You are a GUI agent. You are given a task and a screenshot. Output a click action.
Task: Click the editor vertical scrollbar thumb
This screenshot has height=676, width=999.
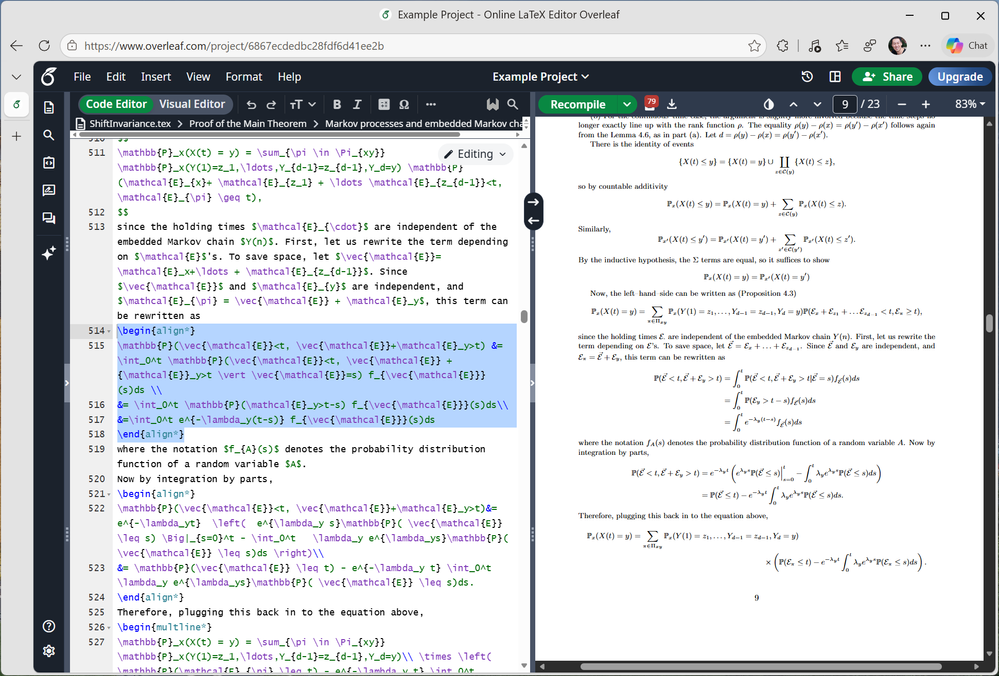[x=524, y=317]
